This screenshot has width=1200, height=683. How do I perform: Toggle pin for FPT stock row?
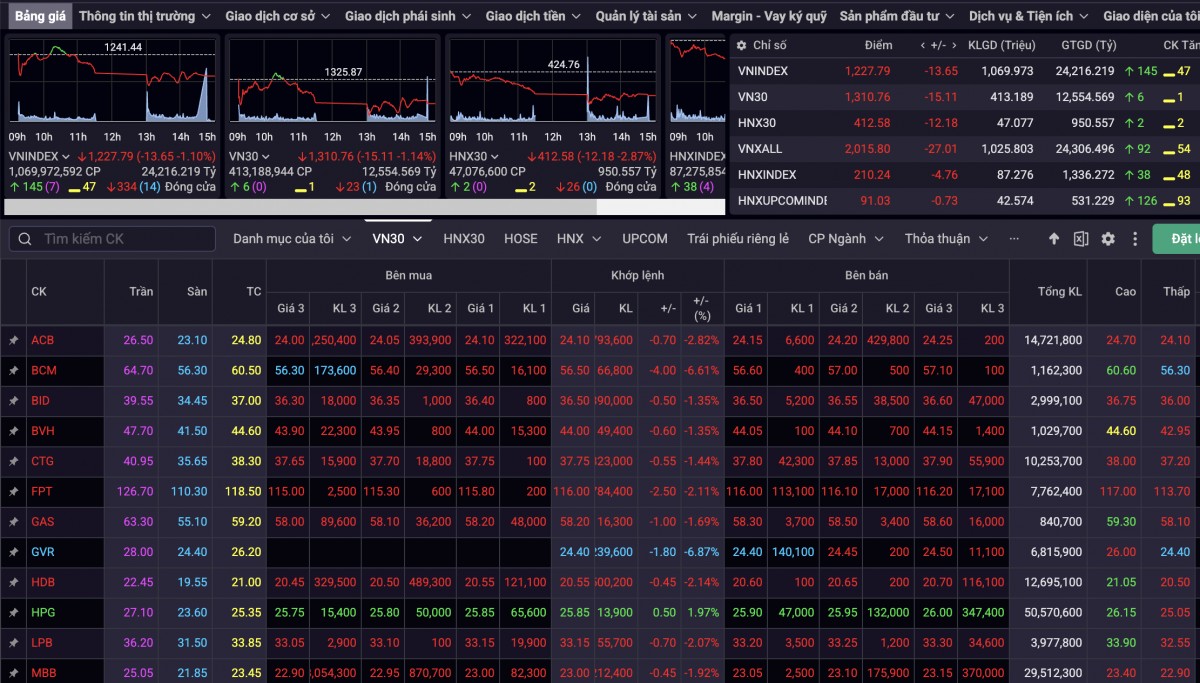pos(14,492)
